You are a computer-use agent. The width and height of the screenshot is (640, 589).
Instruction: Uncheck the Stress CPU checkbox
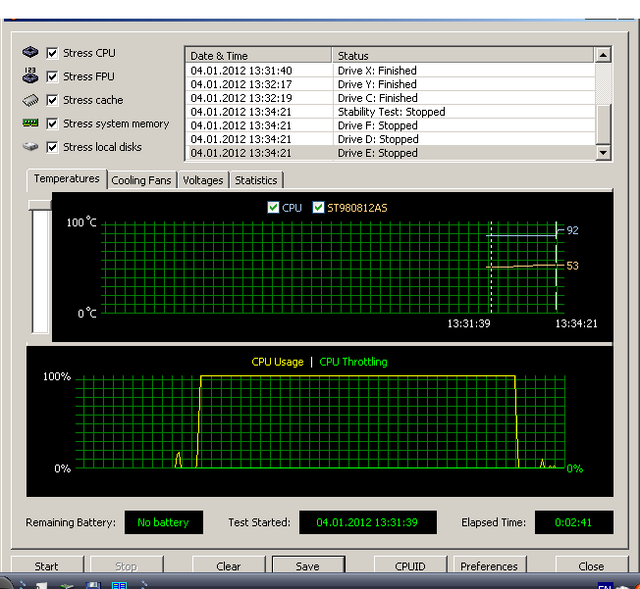(53, 53)
